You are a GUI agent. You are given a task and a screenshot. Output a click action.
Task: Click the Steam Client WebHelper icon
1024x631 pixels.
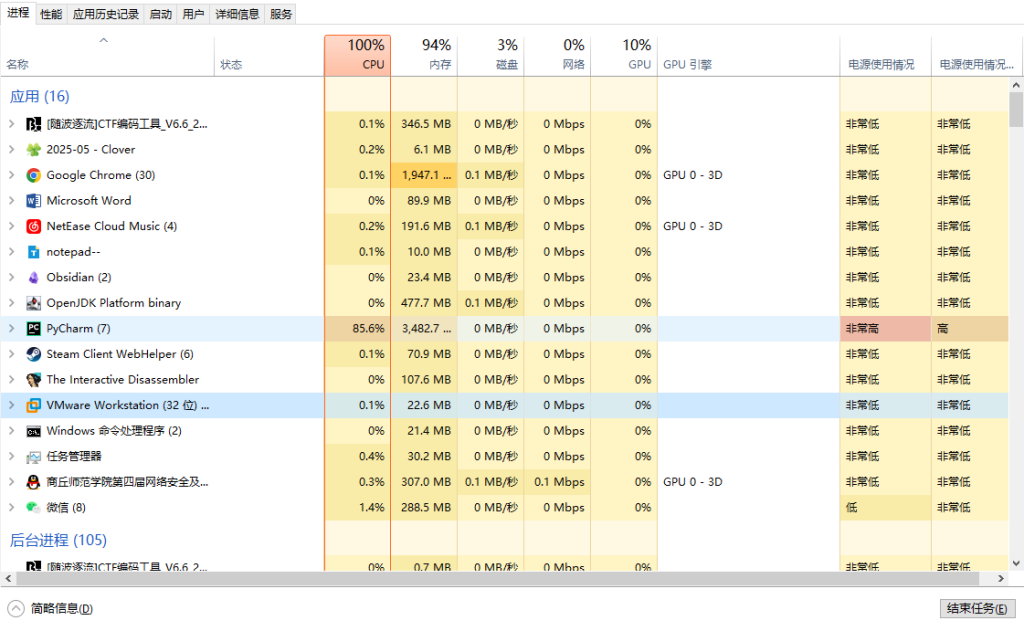(34, 354)
